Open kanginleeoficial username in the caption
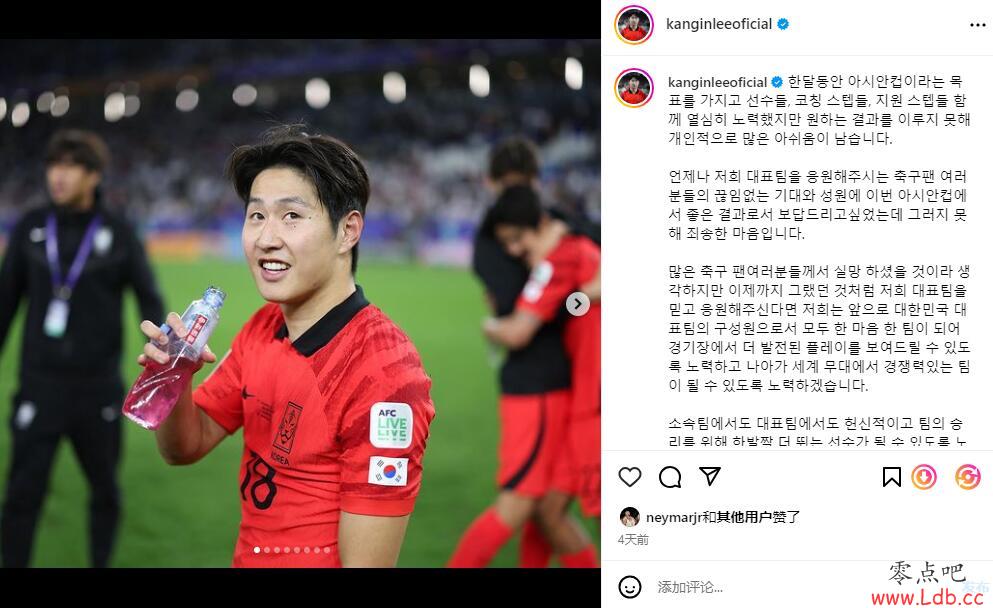 [718, 82]
